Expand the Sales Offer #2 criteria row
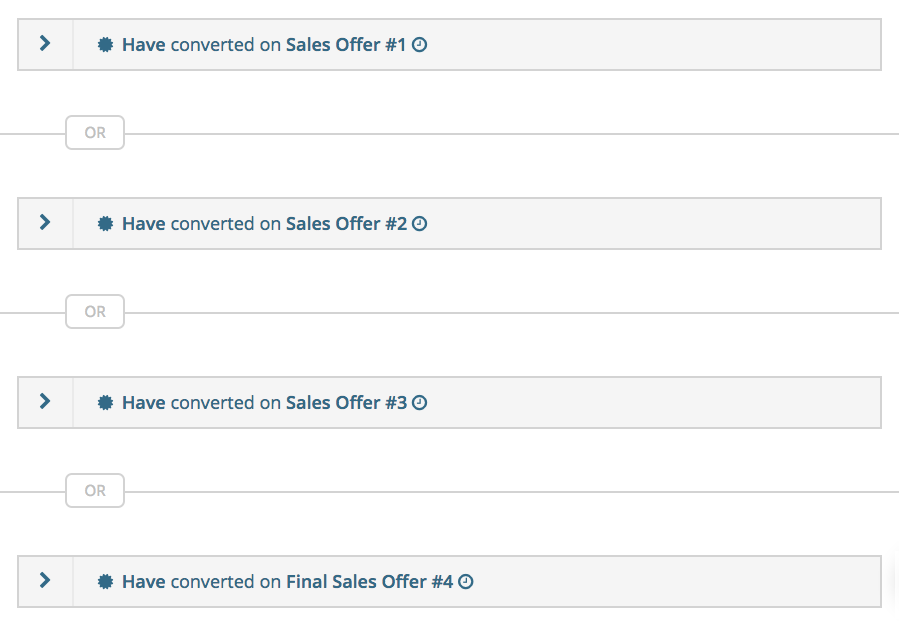The height and width of the screenshot is (627, 899). tap(45, 222)
